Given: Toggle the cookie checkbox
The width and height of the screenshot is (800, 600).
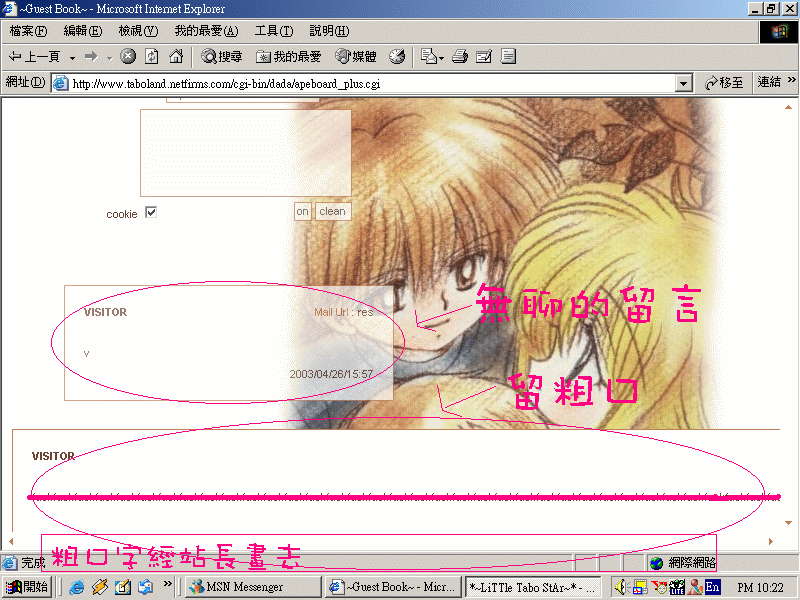Looking at the screenshot, I should click(151, 212).
